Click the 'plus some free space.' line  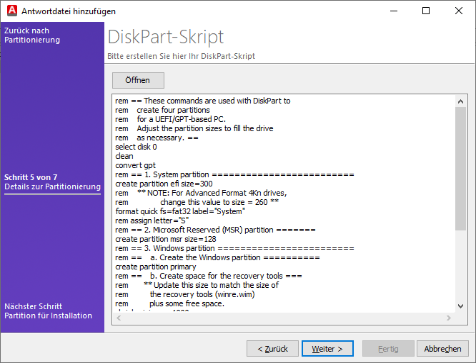(170, 304)
